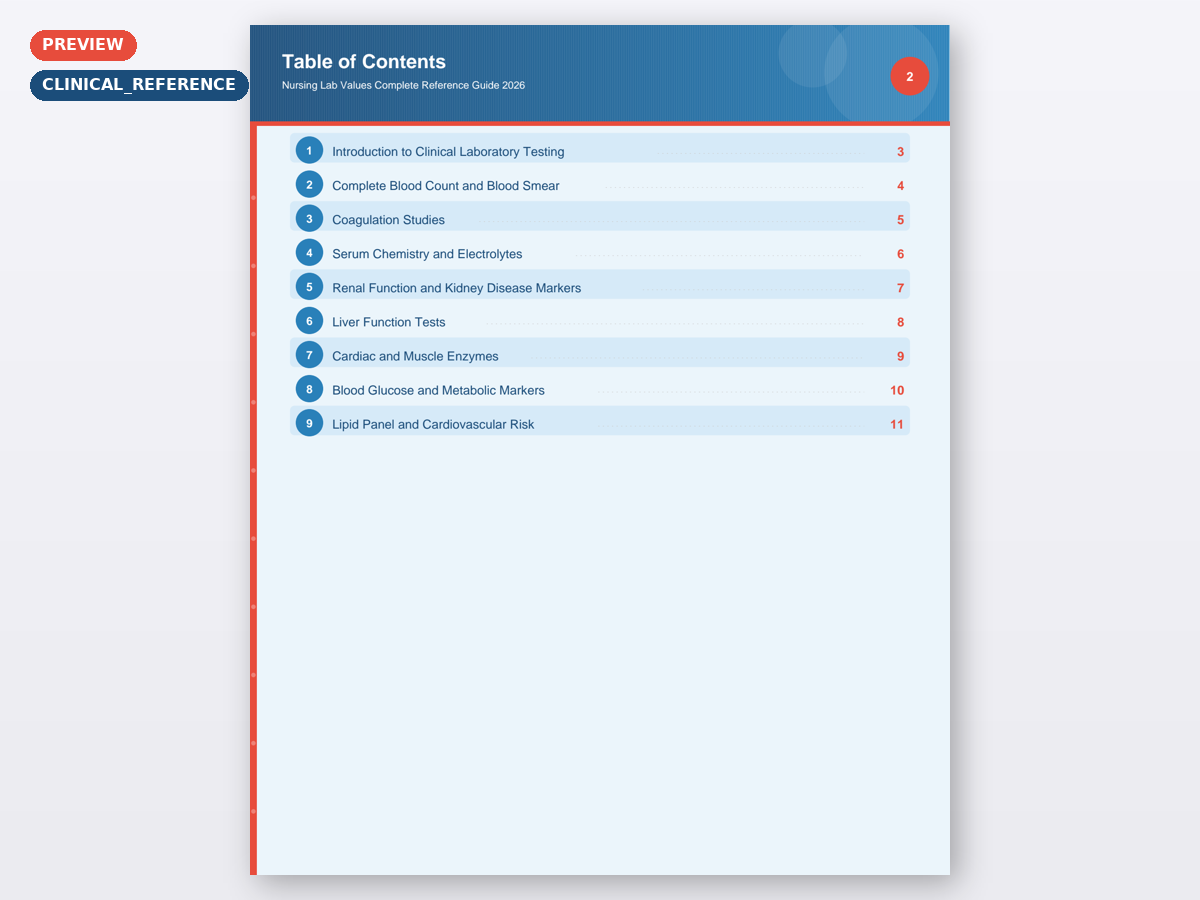
Task: Click the PREVIEW badge
Action: 83,45
